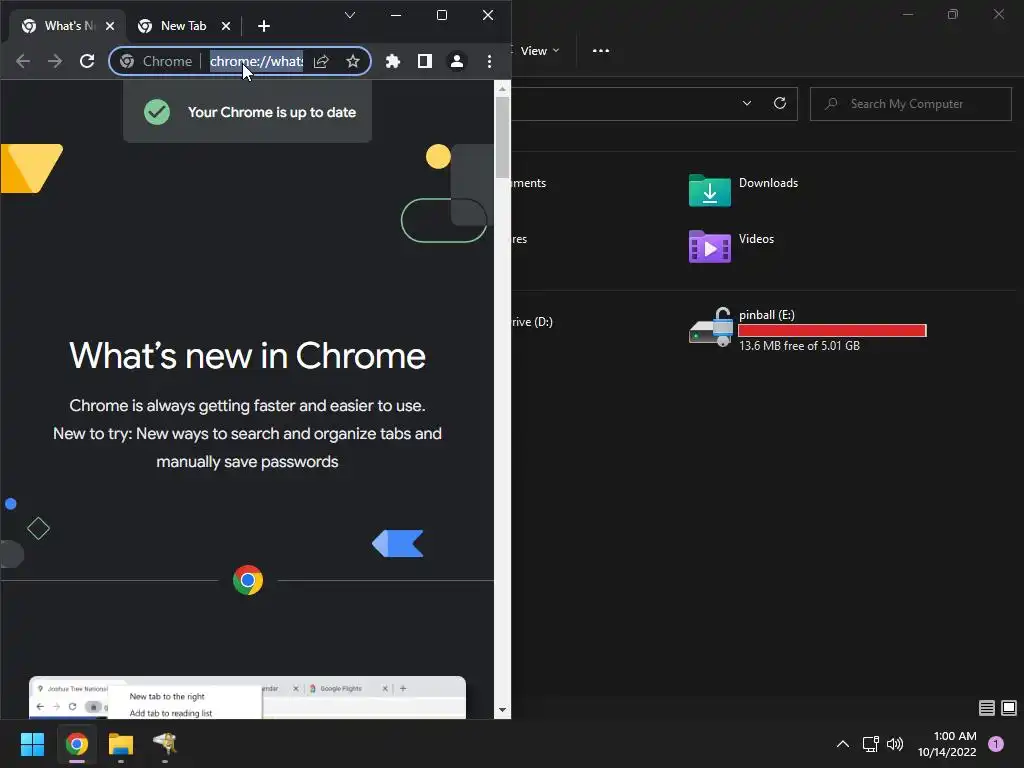Refresh the File Explorer location
Image resolution: width=1024 pixels, height=768 pixels.
[780, 103]
